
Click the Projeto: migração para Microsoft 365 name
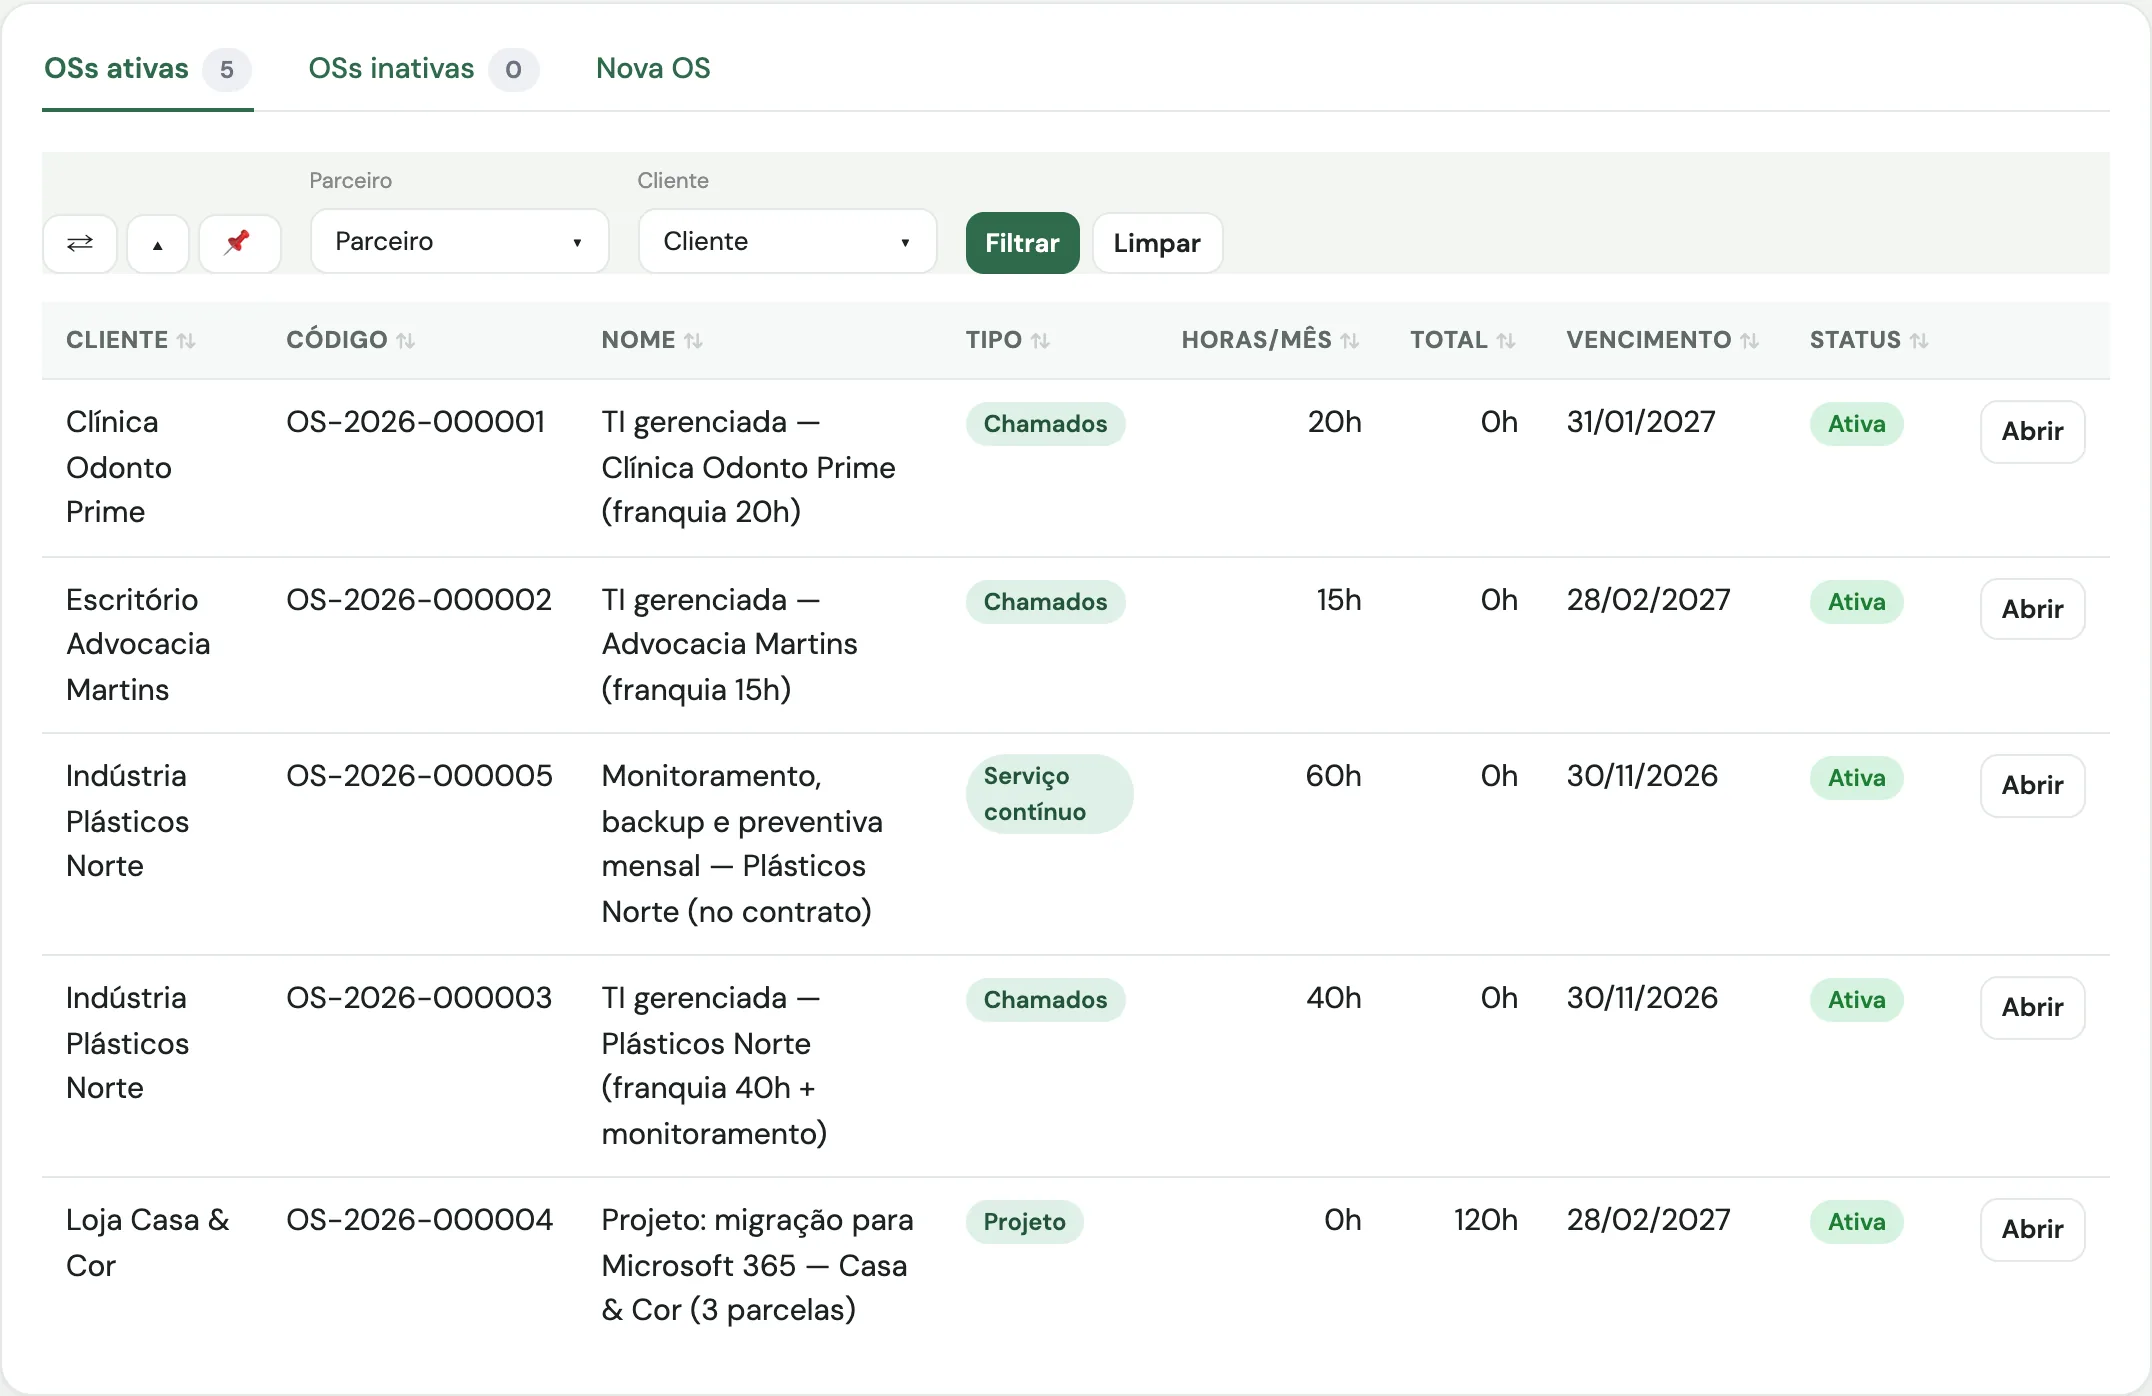757,1265
